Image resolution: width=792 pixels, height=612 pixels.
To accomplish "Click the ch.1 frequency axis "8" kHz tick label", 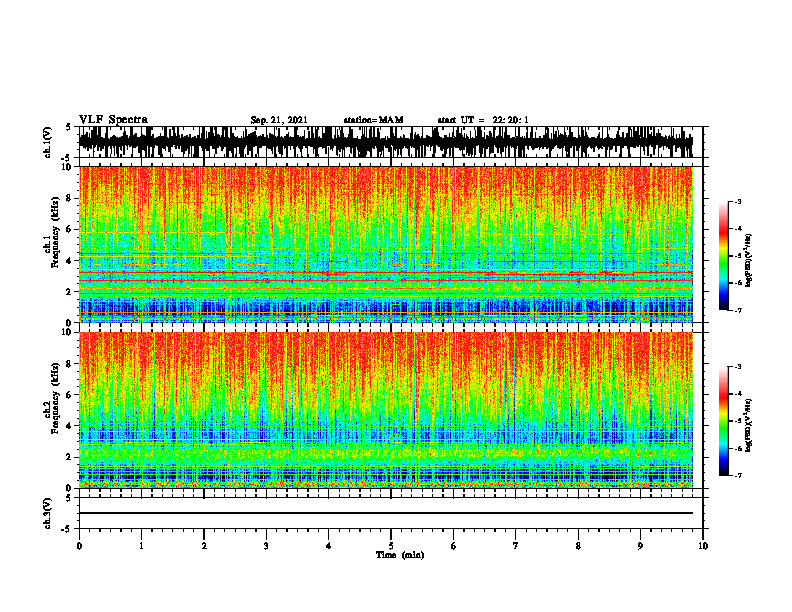I will [70, 198].
